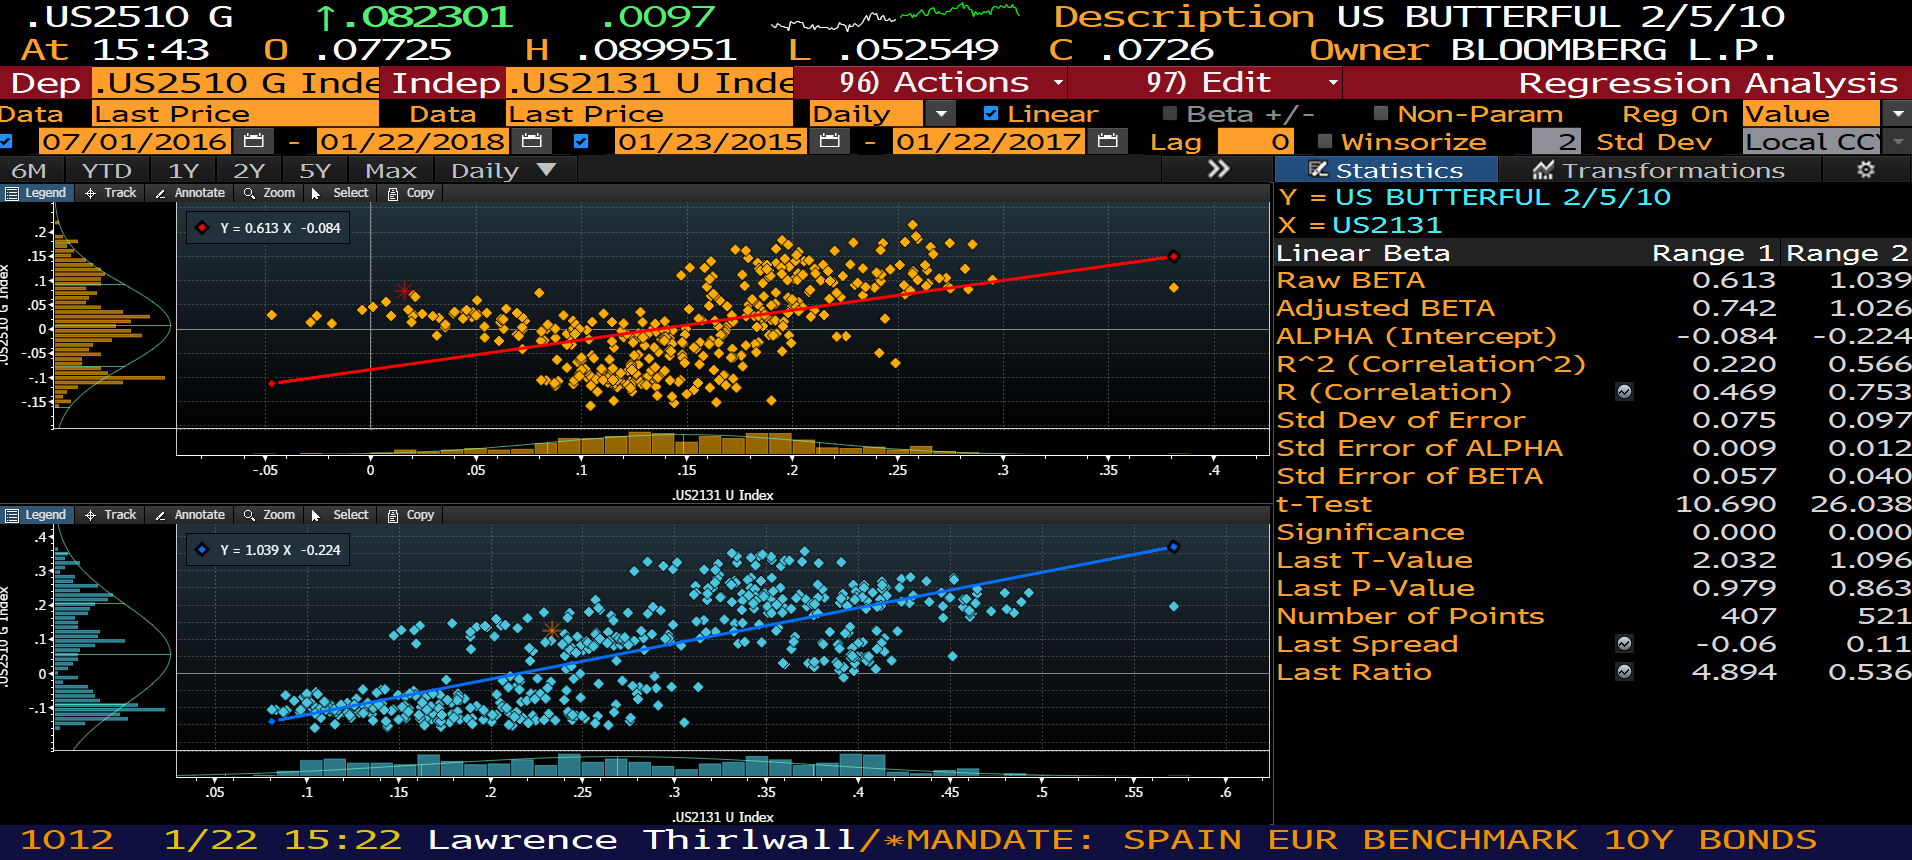This screenshot has width=1912, height=860.
Task: Edit the Lag value field
Action: point(1256,142)
